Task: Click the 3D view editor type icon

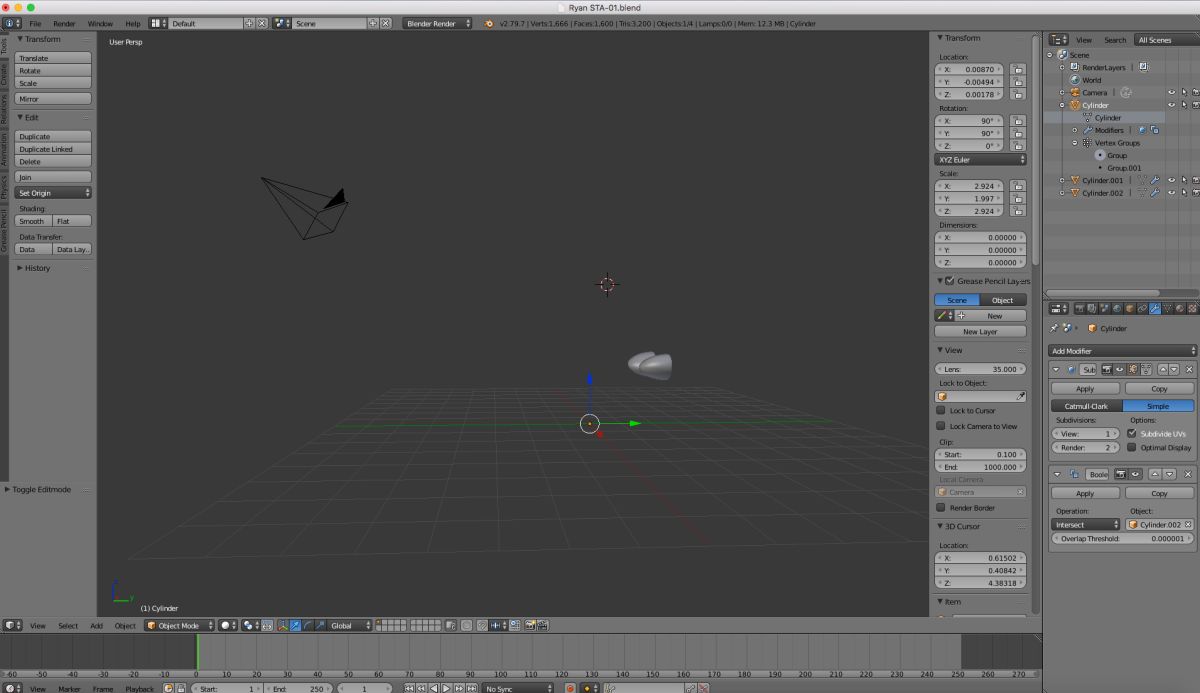Action: [x=12, y=625]
